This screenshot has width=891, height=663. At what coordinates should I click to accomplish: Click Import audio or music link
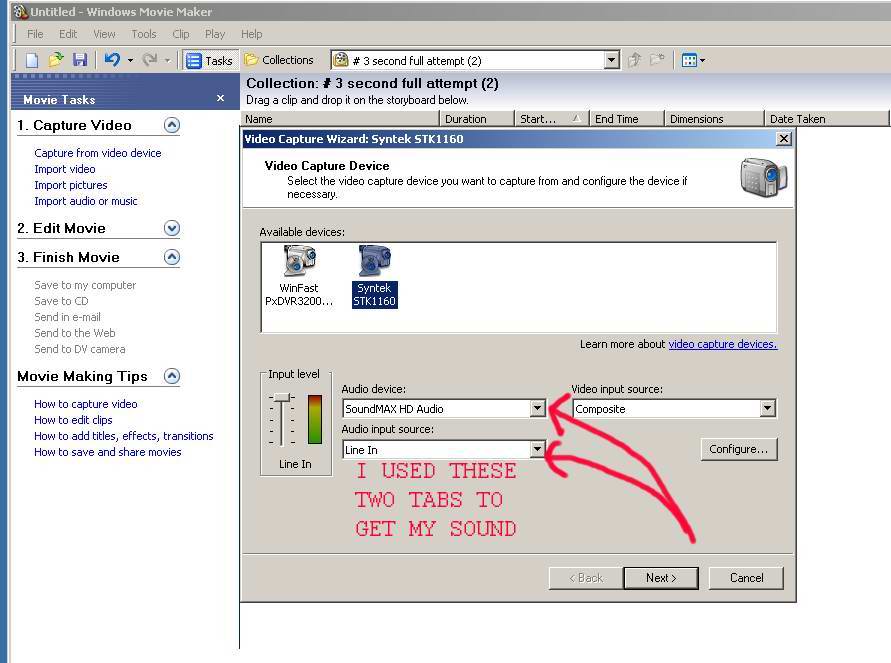tap(86, 201)
